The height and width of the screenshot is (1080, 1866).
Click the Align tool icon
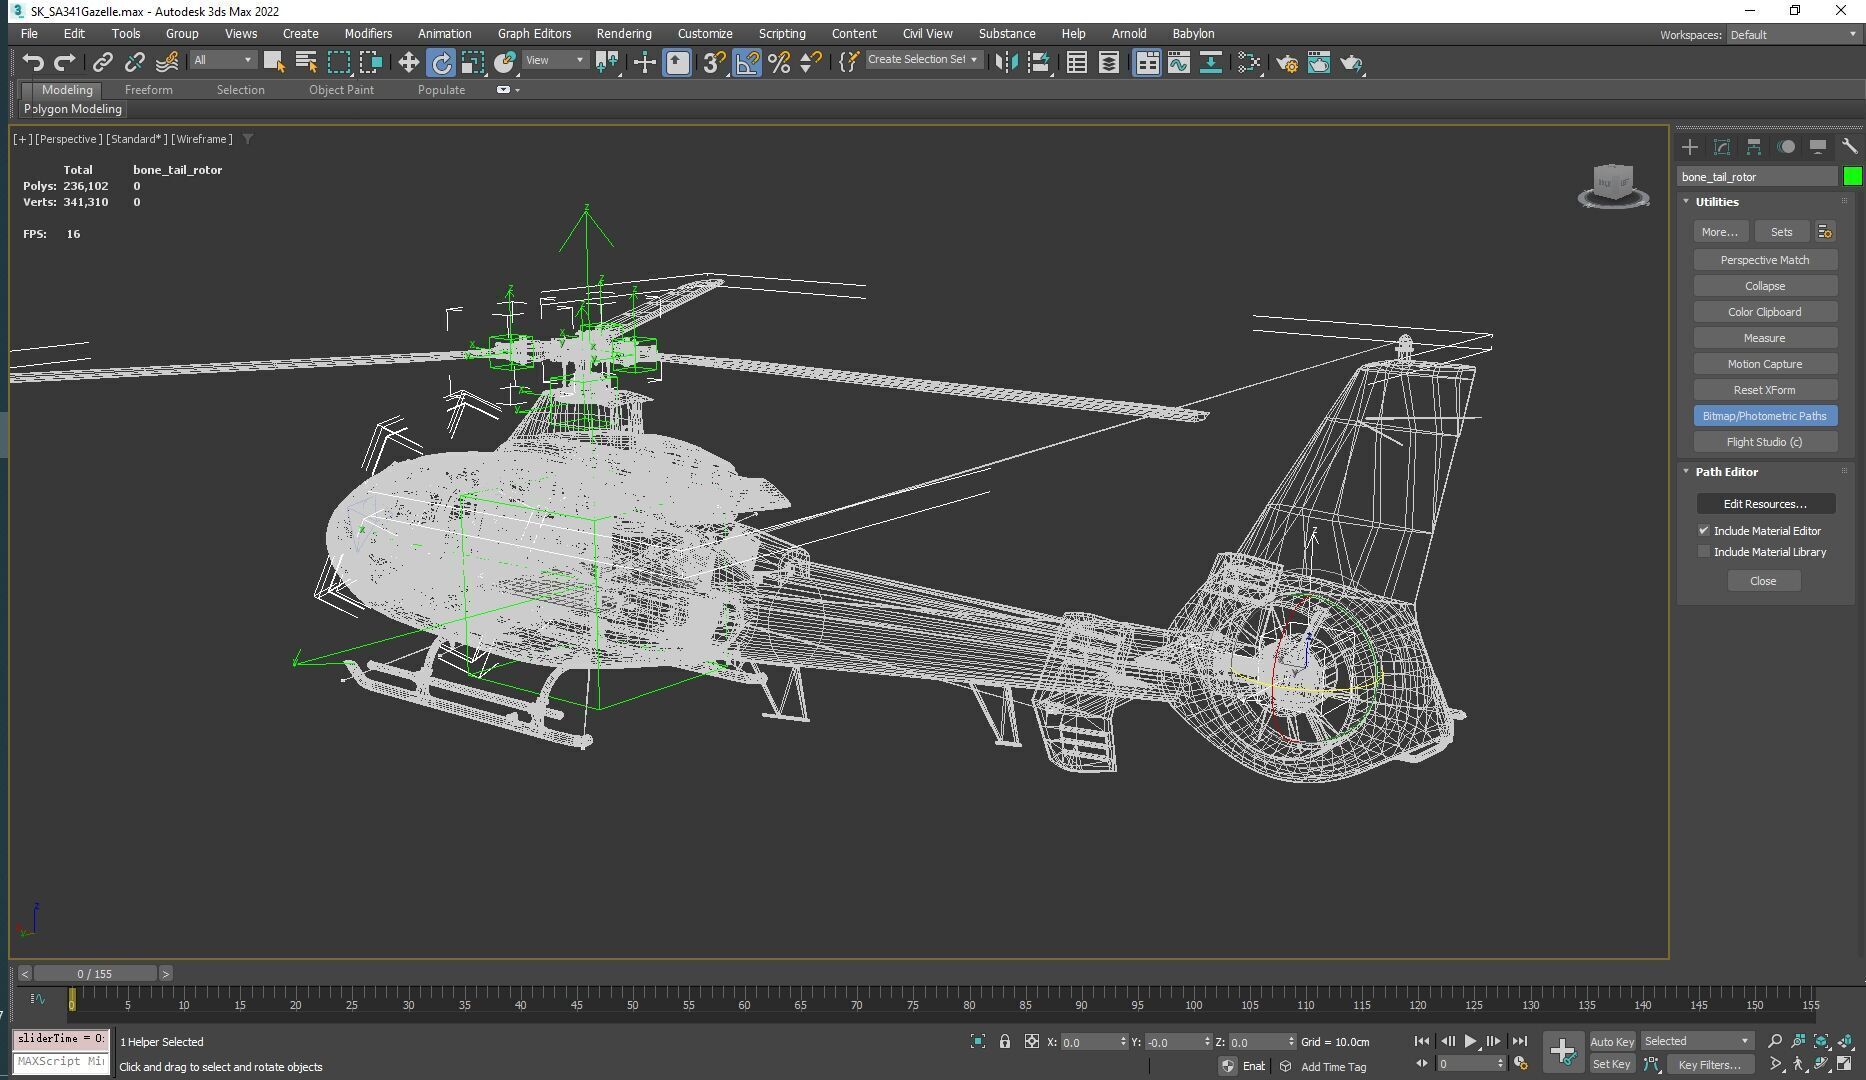click(x=1039, y=62)
